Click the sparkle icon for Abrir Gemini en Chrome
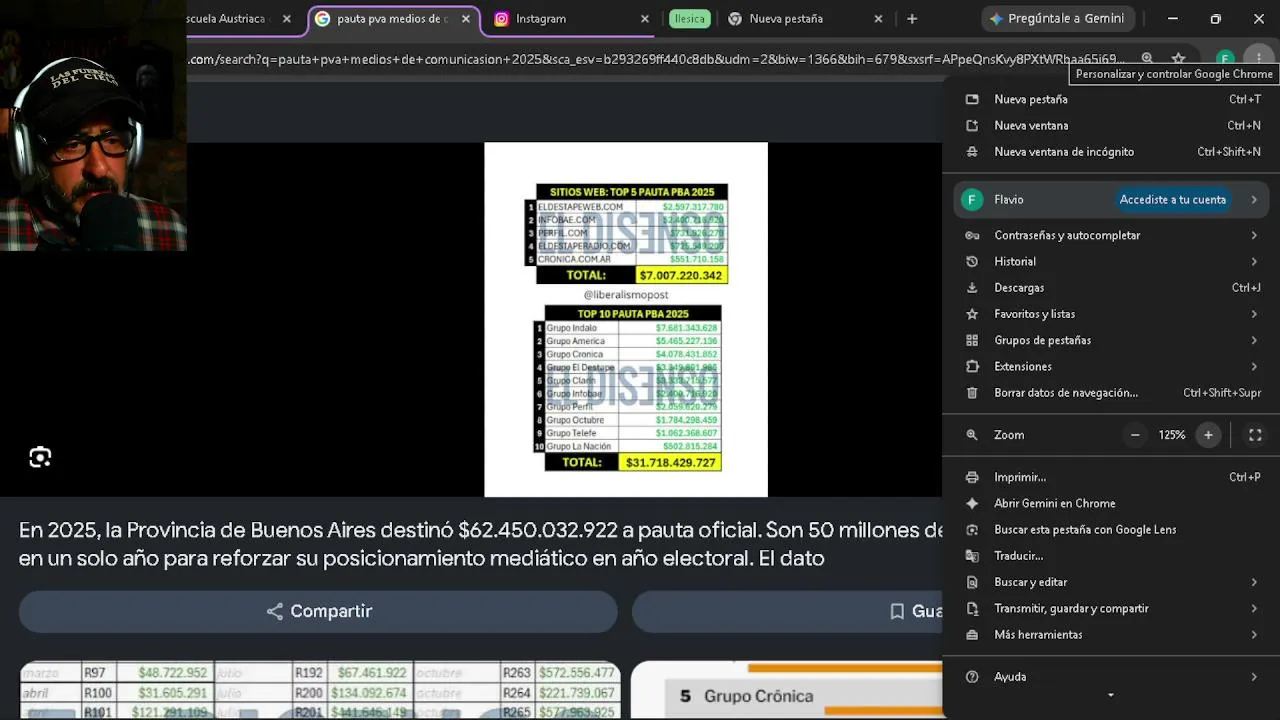The image size is (1280, 720). [972, 503]
